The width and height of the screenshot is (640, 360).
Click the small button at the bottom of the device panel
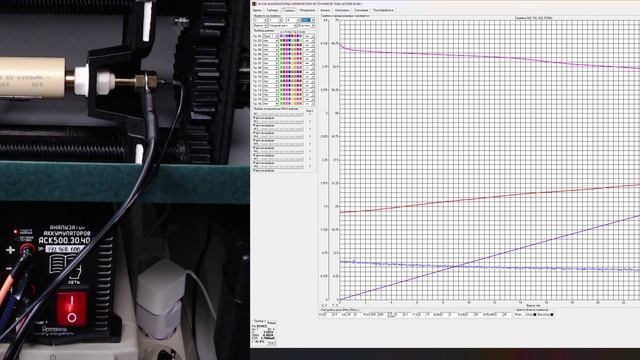[x=272, y=342]
